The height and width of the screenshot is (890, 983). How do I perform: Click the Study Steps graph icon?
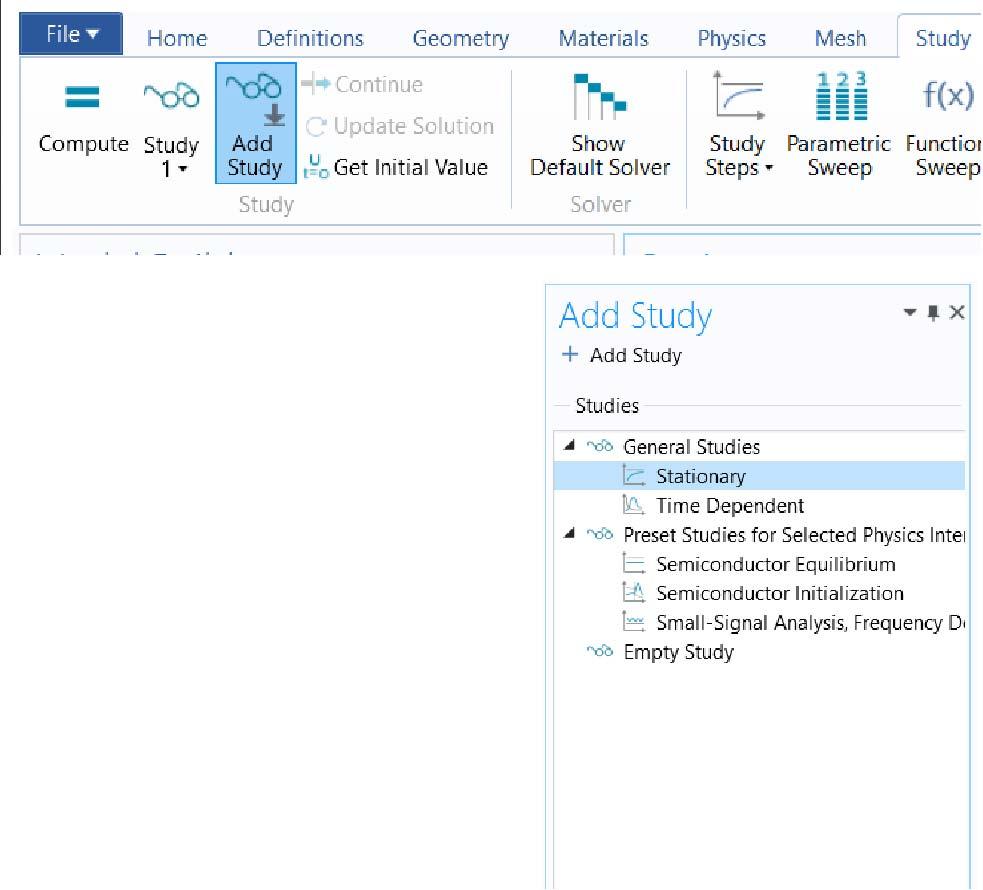point(739,95)
